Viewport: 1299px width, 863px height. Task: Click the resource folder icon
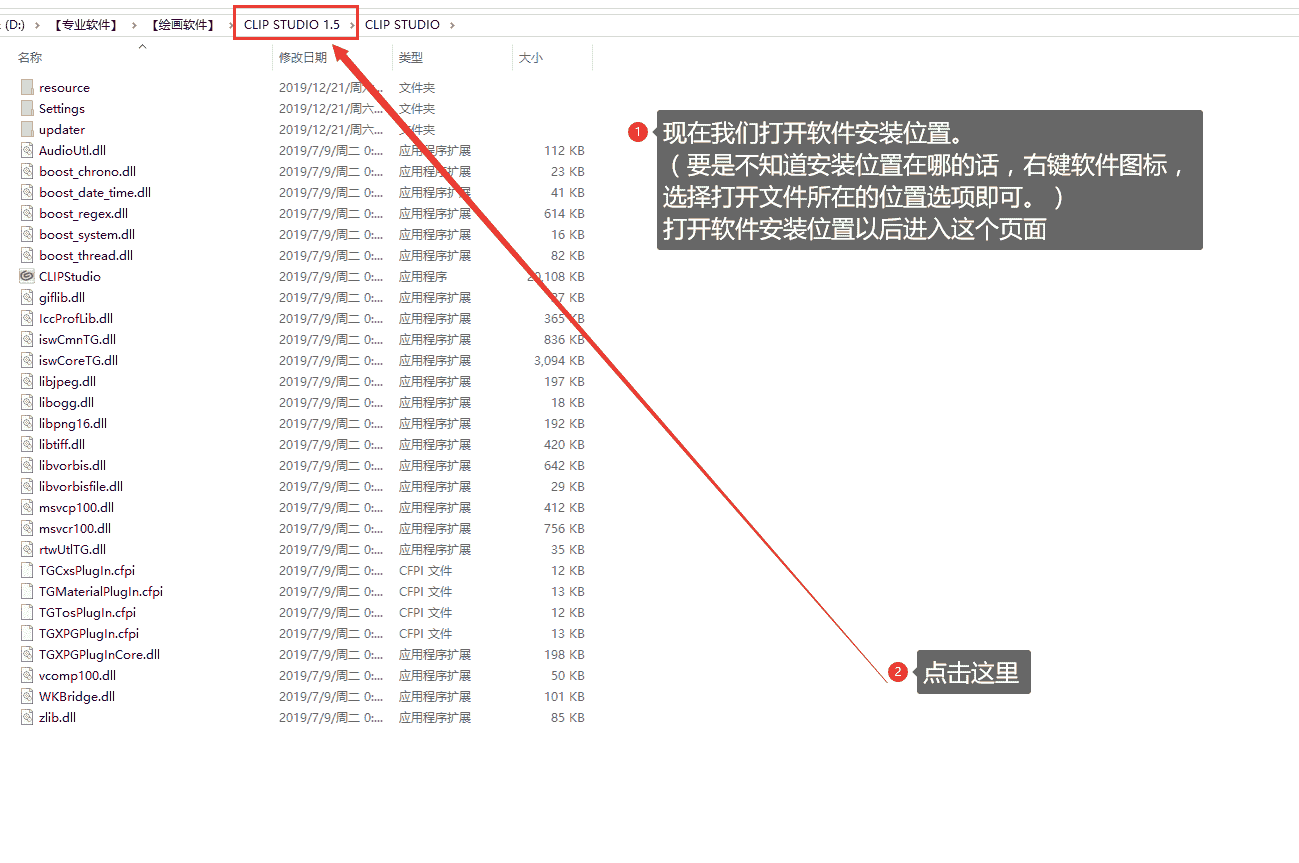(27, 87)
